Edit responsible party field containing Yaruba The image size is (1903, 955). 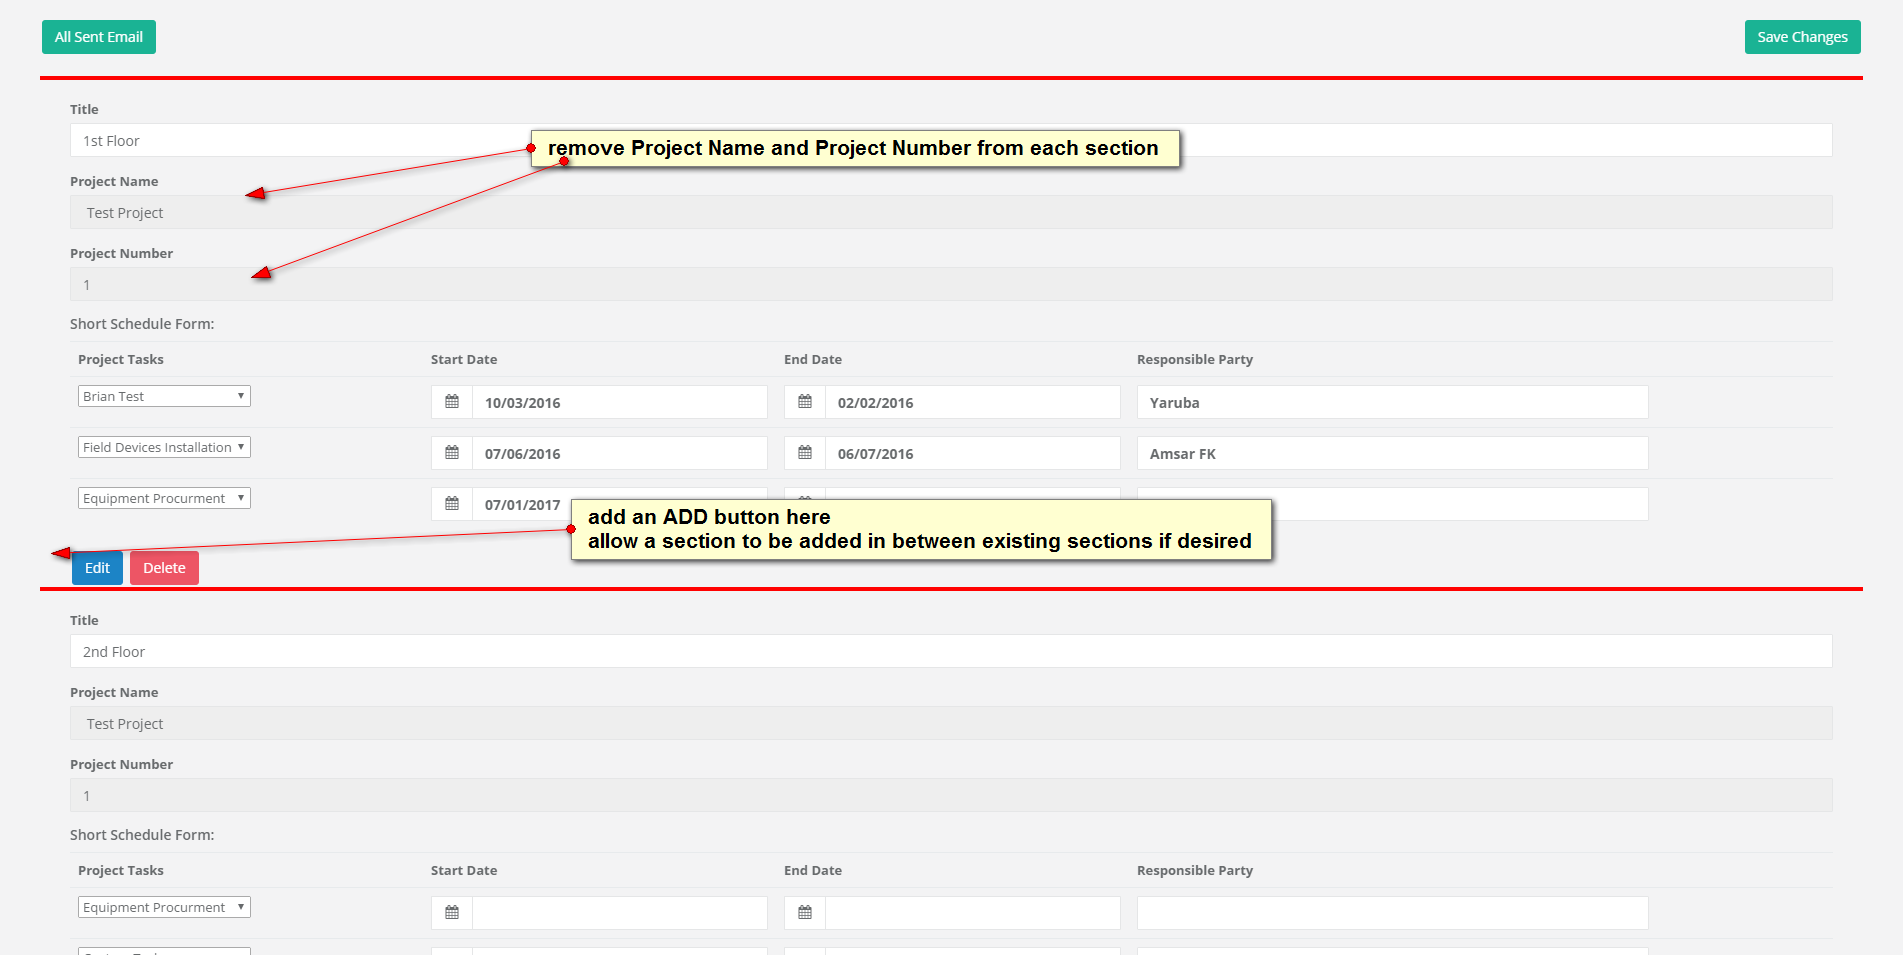(1393, 402)
